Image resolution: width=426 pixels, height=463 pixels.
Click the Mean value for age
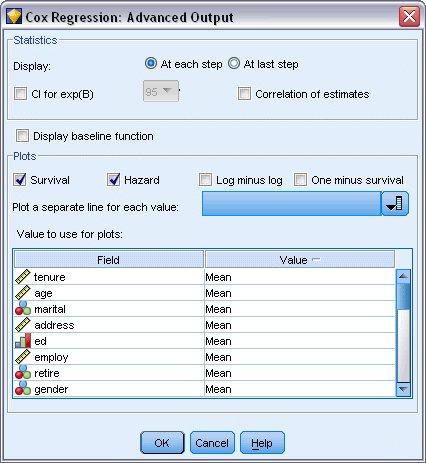218,293
